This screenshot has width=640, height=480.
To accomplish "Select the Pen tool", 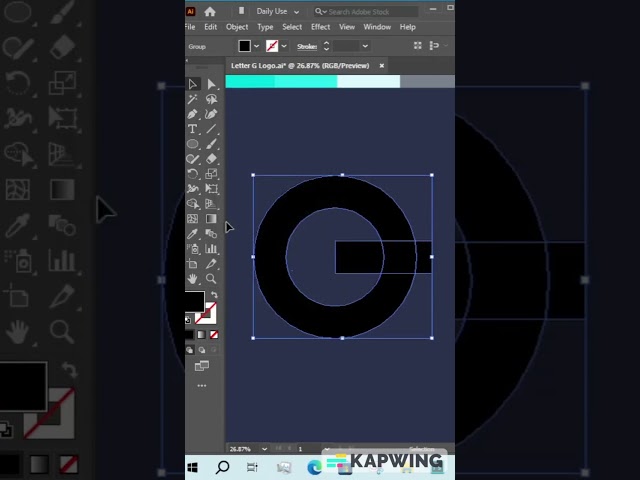I will click(x=193, y=114).
